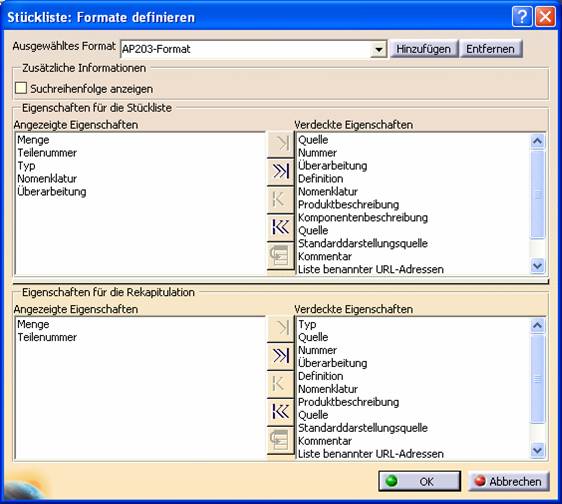Viewport: 562px width, 504px height.
Task: Open the Ausgewähltes Format dropdown arrow
Action: coord(378,49)
